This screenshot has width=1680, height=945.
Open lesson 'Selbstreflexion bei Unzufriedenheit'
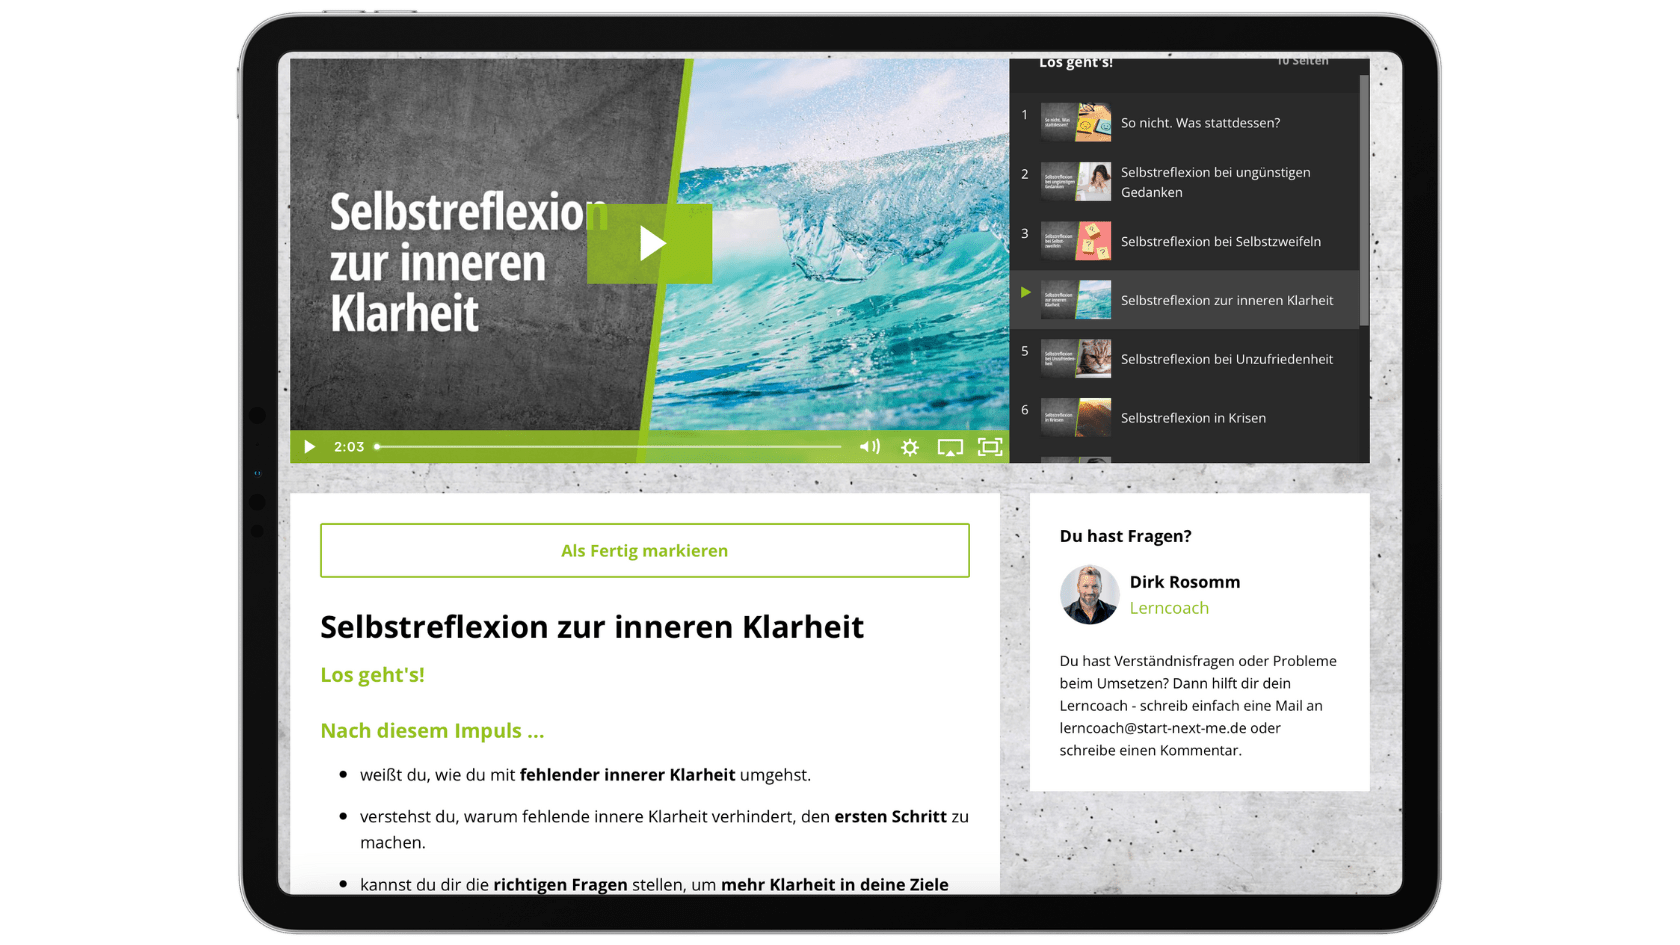point(1227,359)
